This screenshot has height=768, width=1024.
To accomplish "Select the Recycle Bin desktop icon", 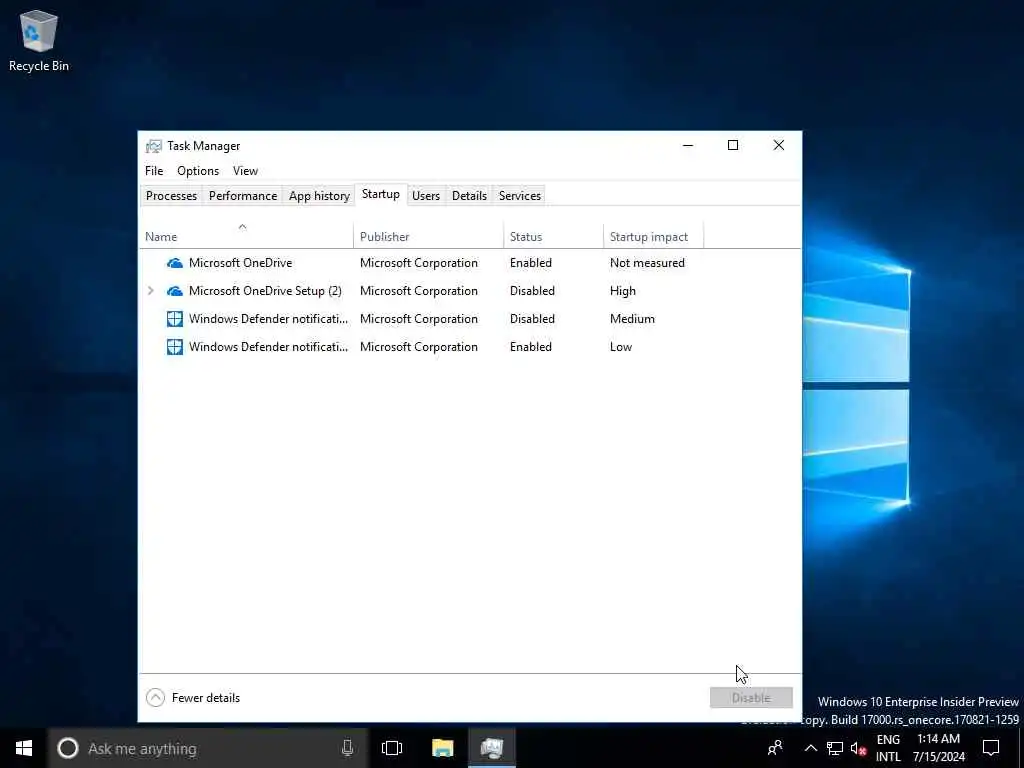I will 39,40.
